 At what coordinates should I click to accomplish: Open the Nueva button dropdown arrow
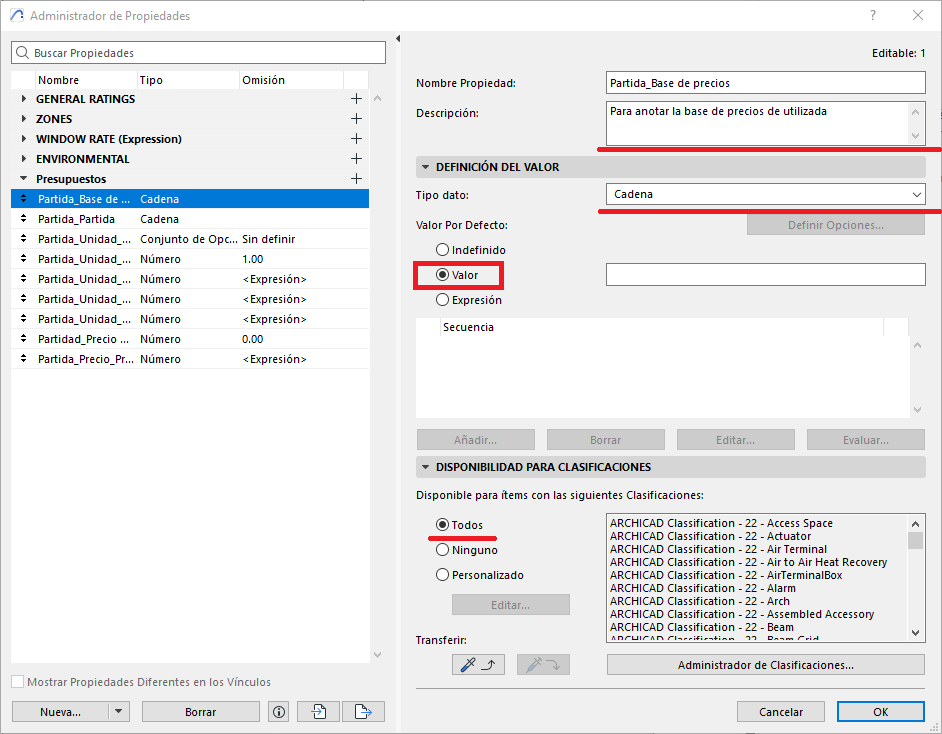pos(119,712)
